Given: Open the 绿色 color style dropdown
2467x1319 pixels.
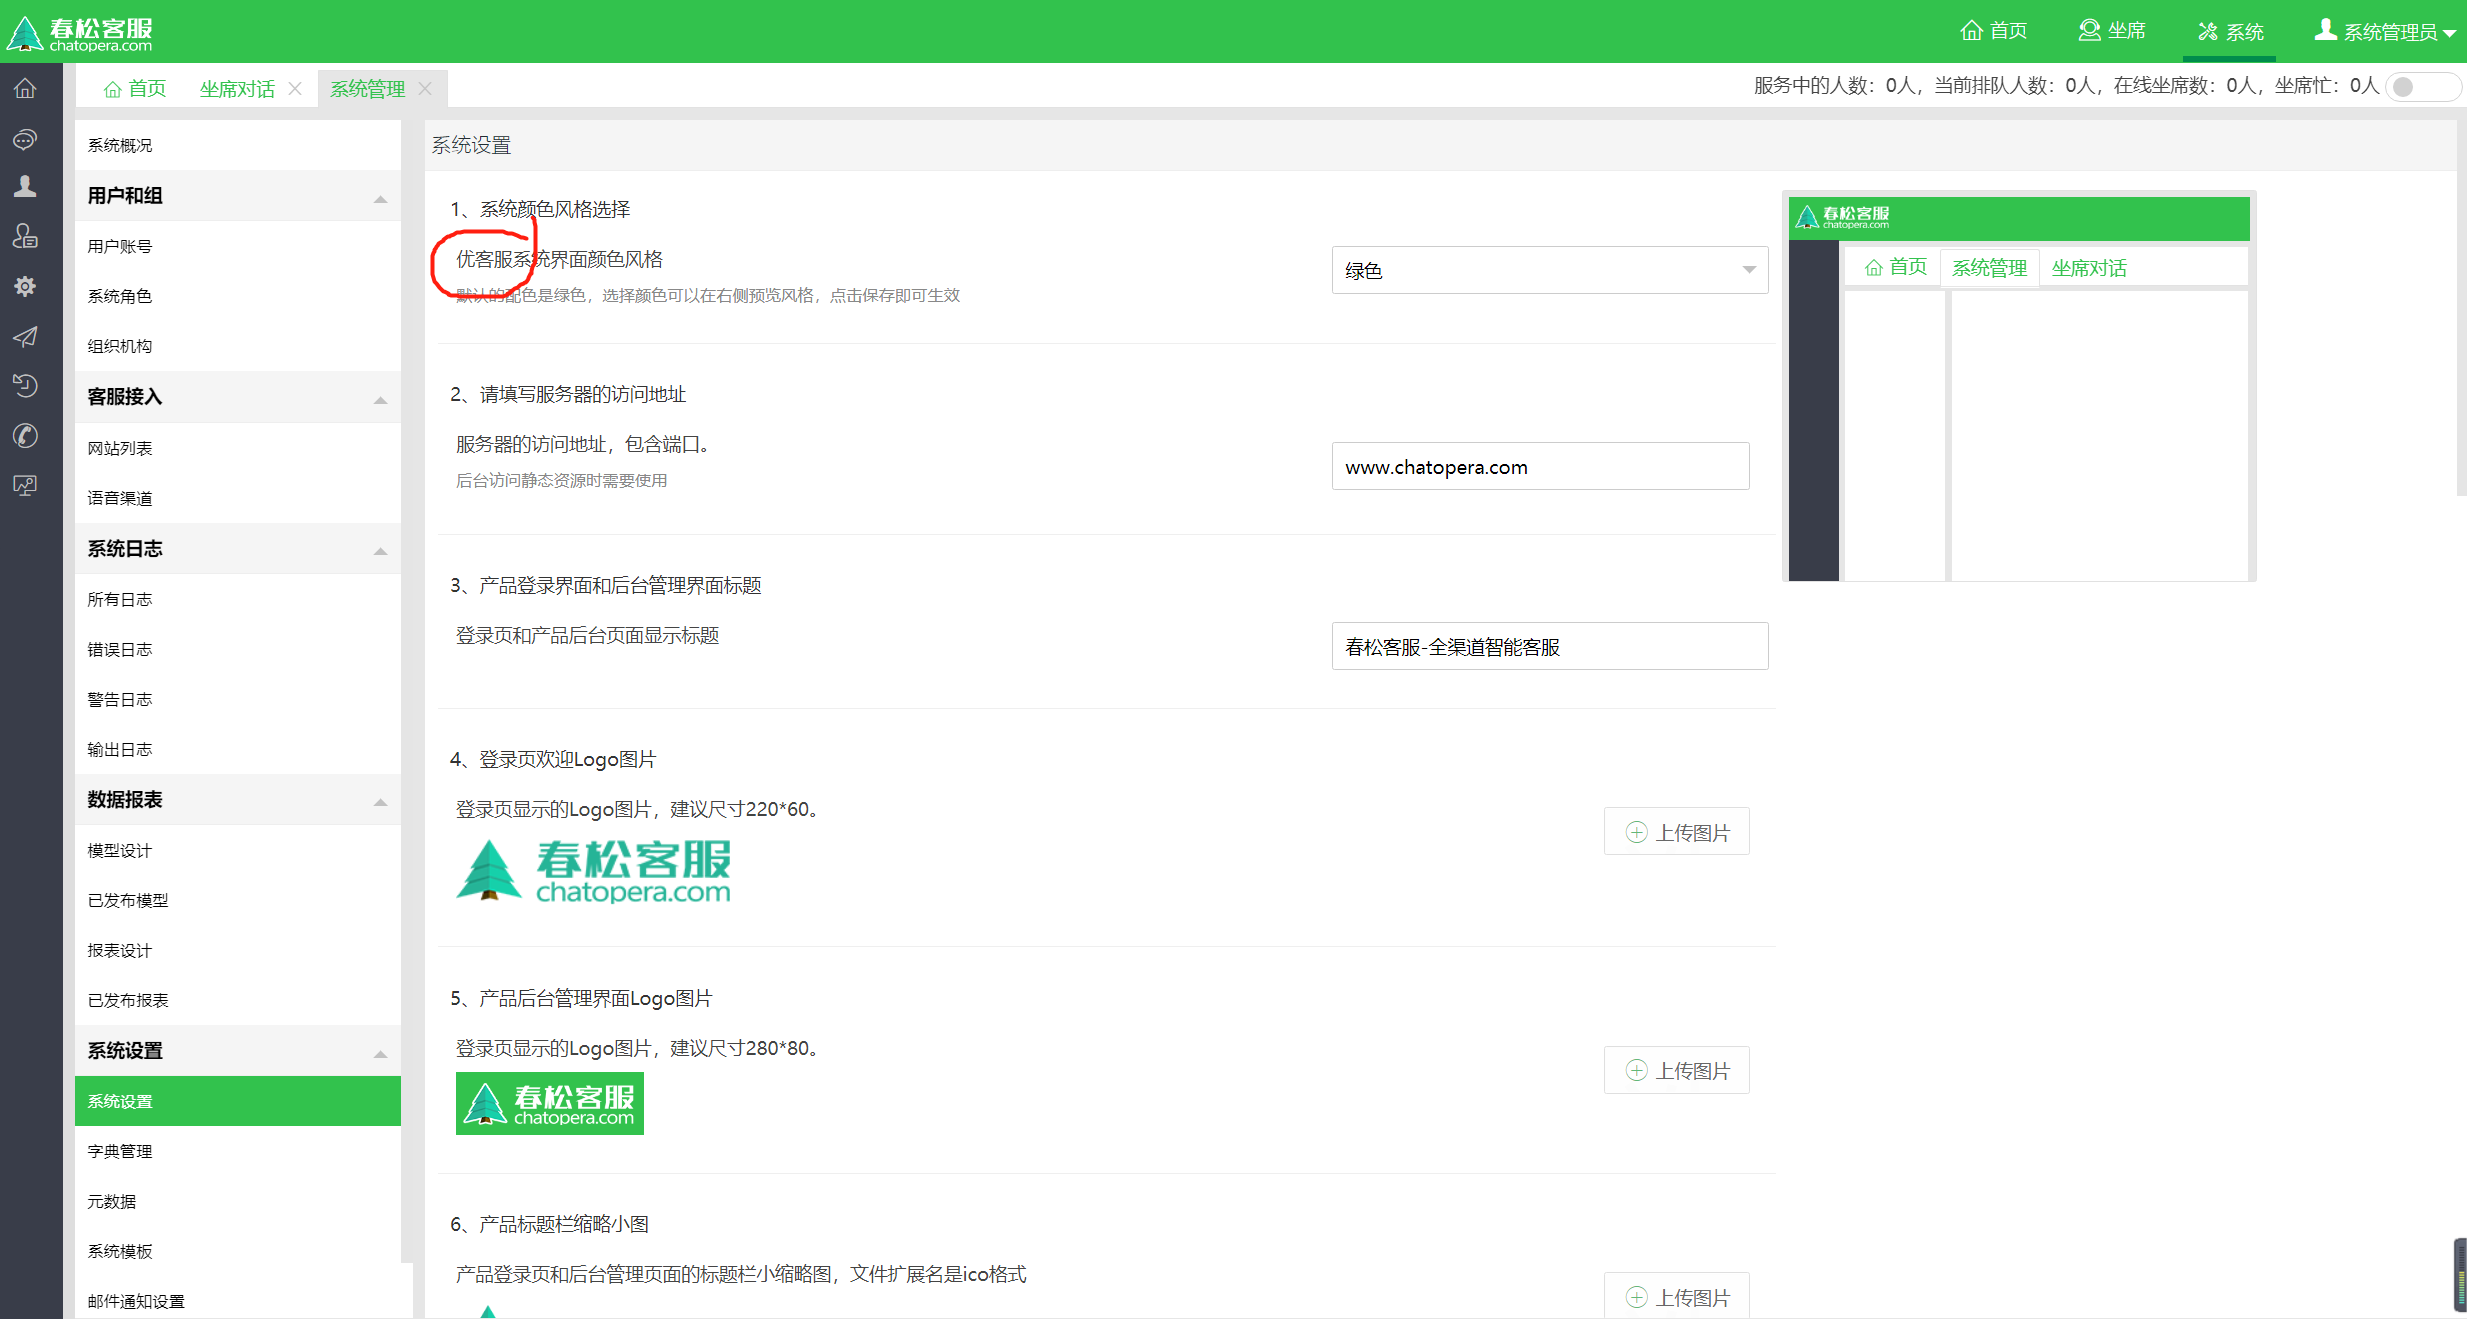Looking at the screenshot, I should tap(1548, 269).
